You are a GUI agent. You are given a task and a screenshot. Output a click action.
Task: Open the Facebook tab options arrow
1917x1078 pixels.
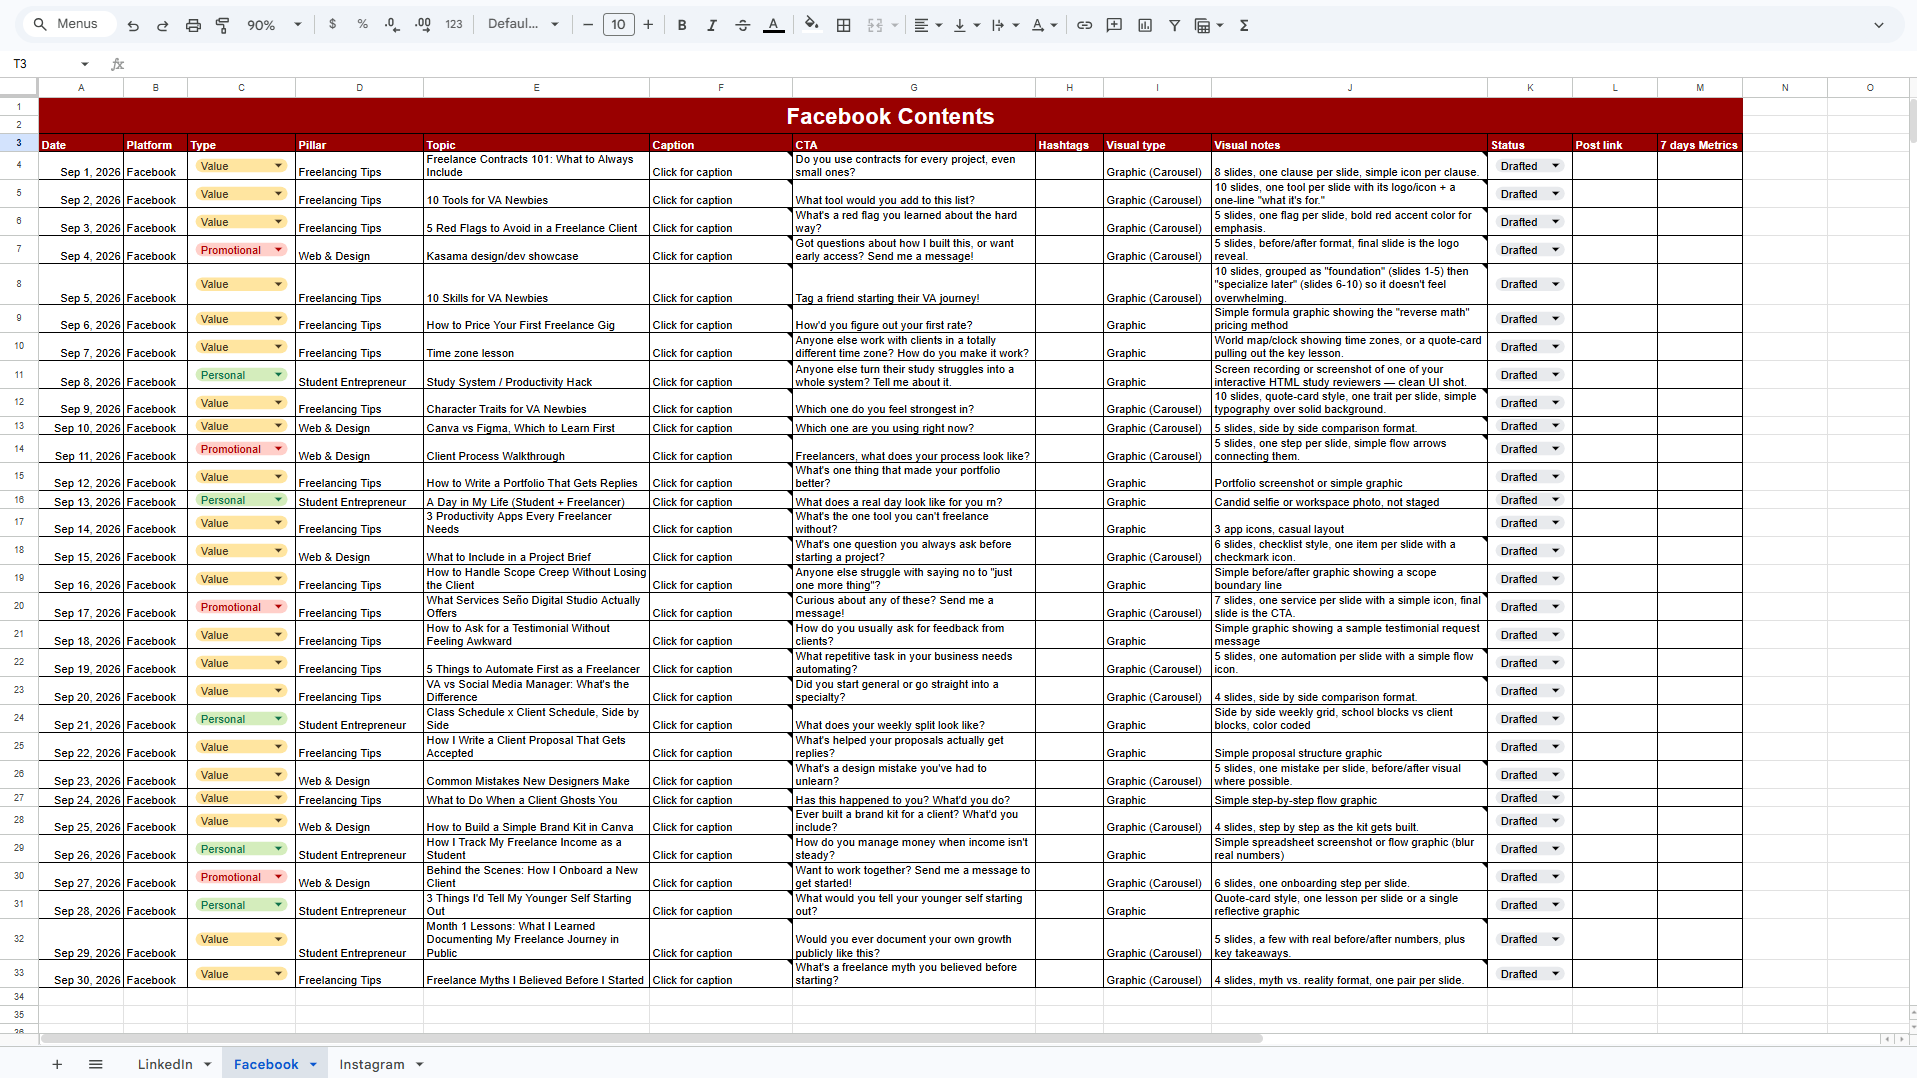point(313,1064)
